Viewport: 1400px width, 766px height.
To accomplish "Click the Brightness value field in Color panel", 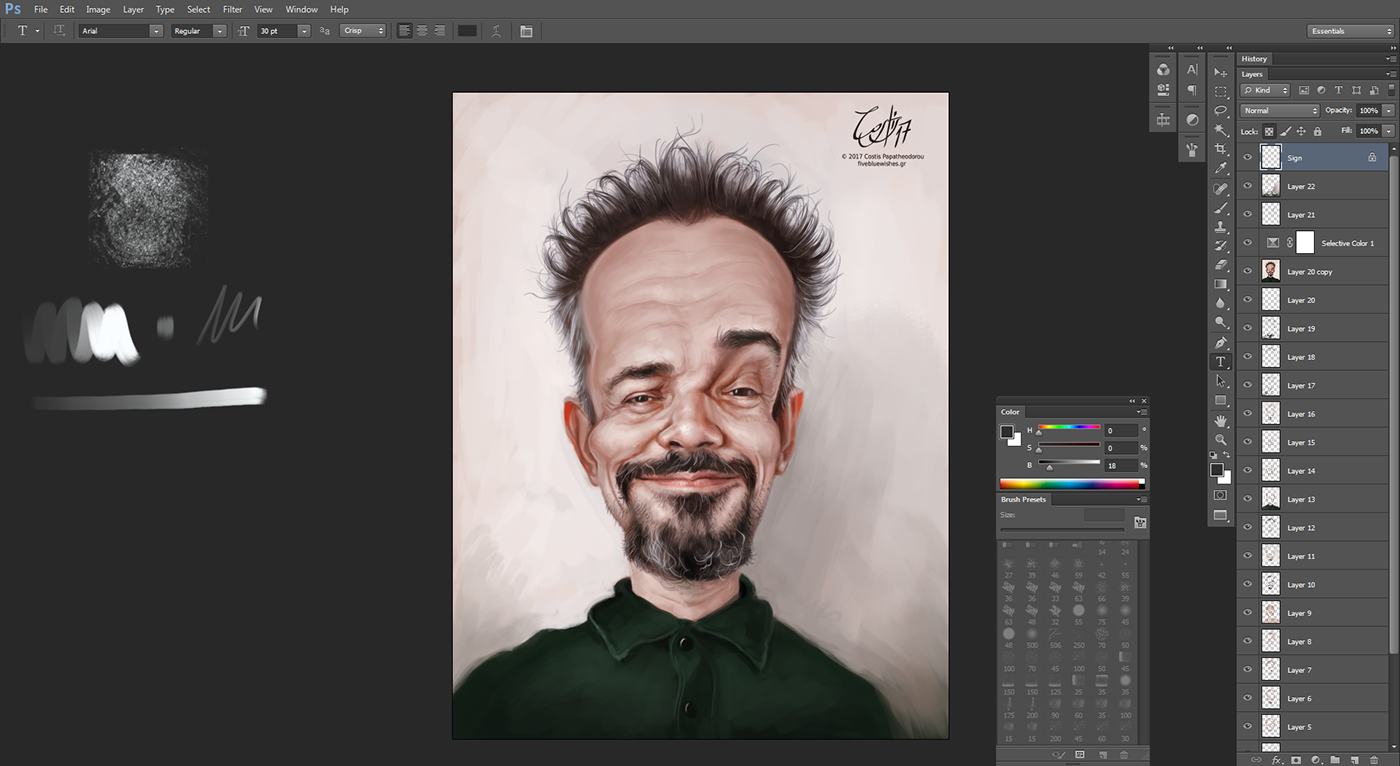I will click(1121, 465).
